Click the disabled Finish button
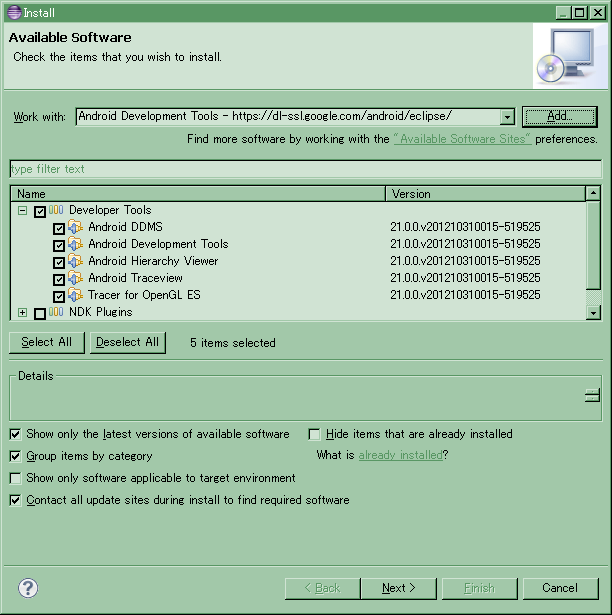The image size is (612, 615). 479,588
